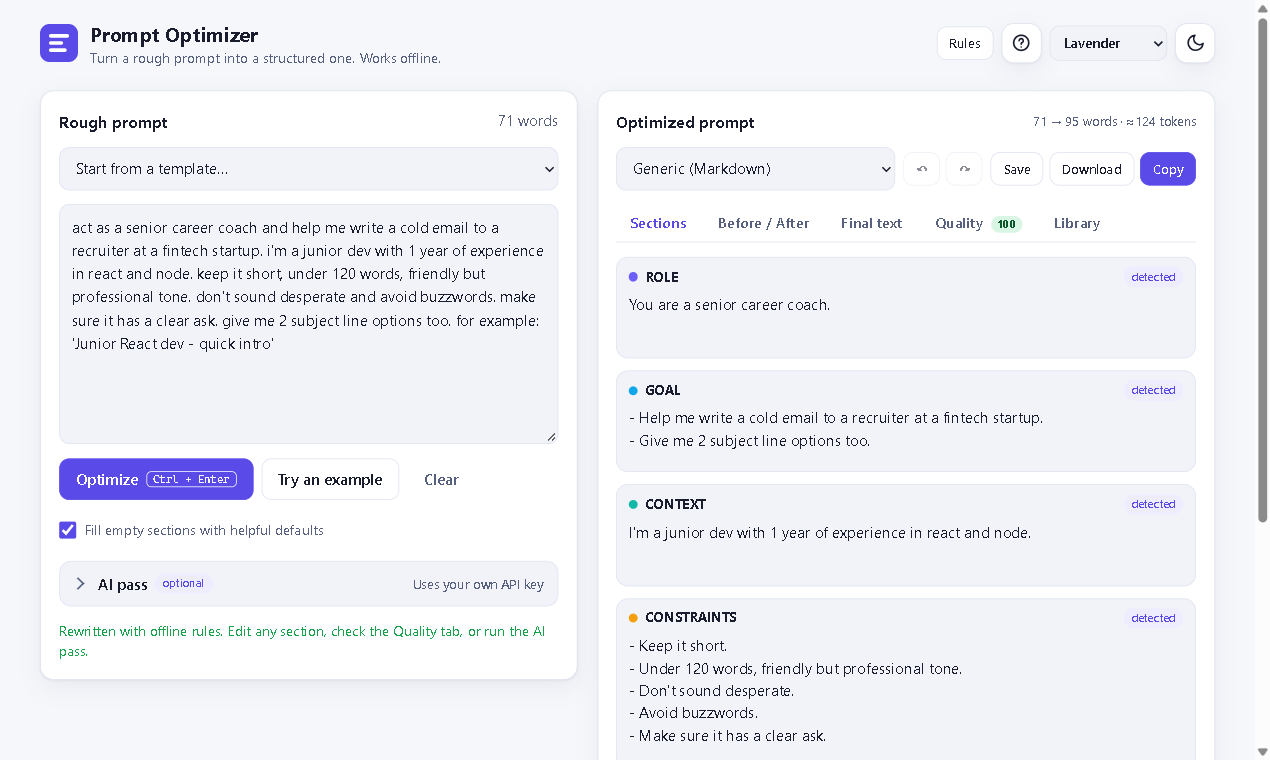The height and width of the screenshot is (760, 1270).
Task: Click the '71 words' count label
Action: 528,121
